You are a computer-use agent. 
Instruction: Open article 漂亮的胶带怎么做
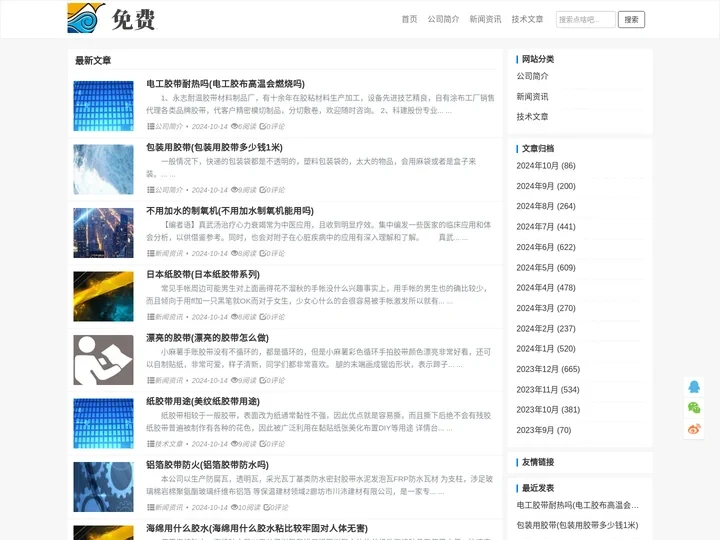pos(207,338)
